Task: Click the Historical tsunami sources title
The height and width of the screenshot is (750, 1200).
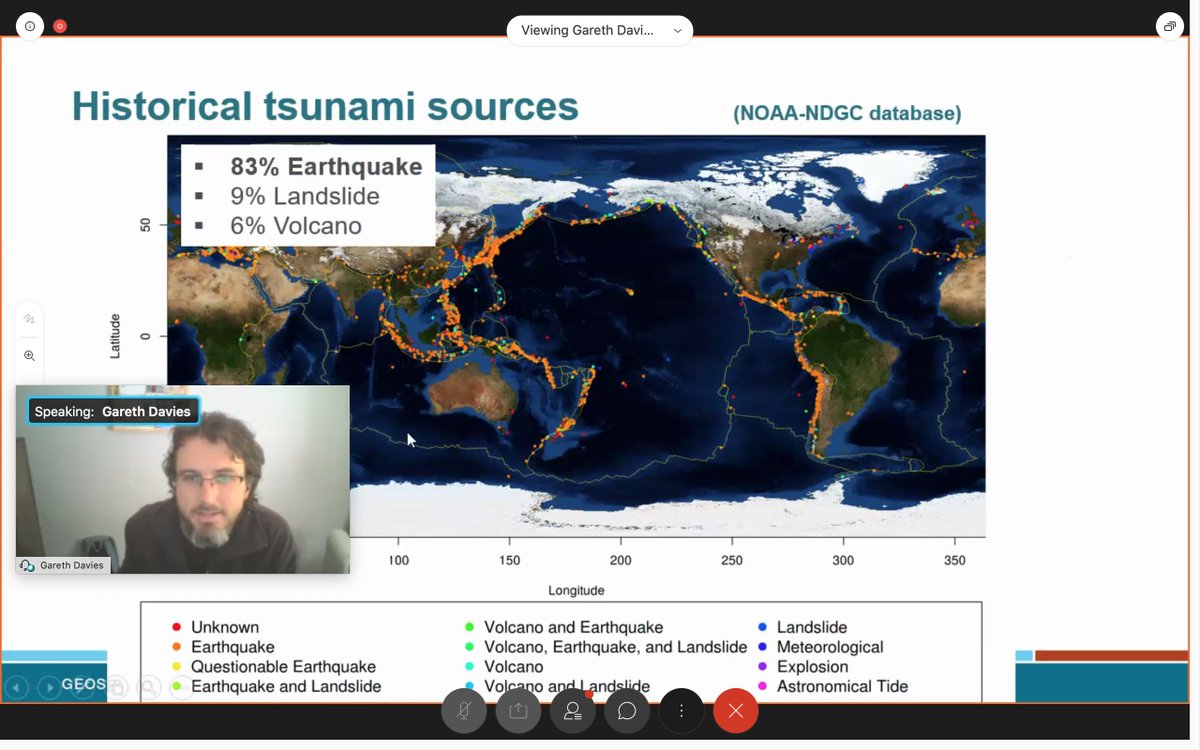Action: [x=325, y=106]
